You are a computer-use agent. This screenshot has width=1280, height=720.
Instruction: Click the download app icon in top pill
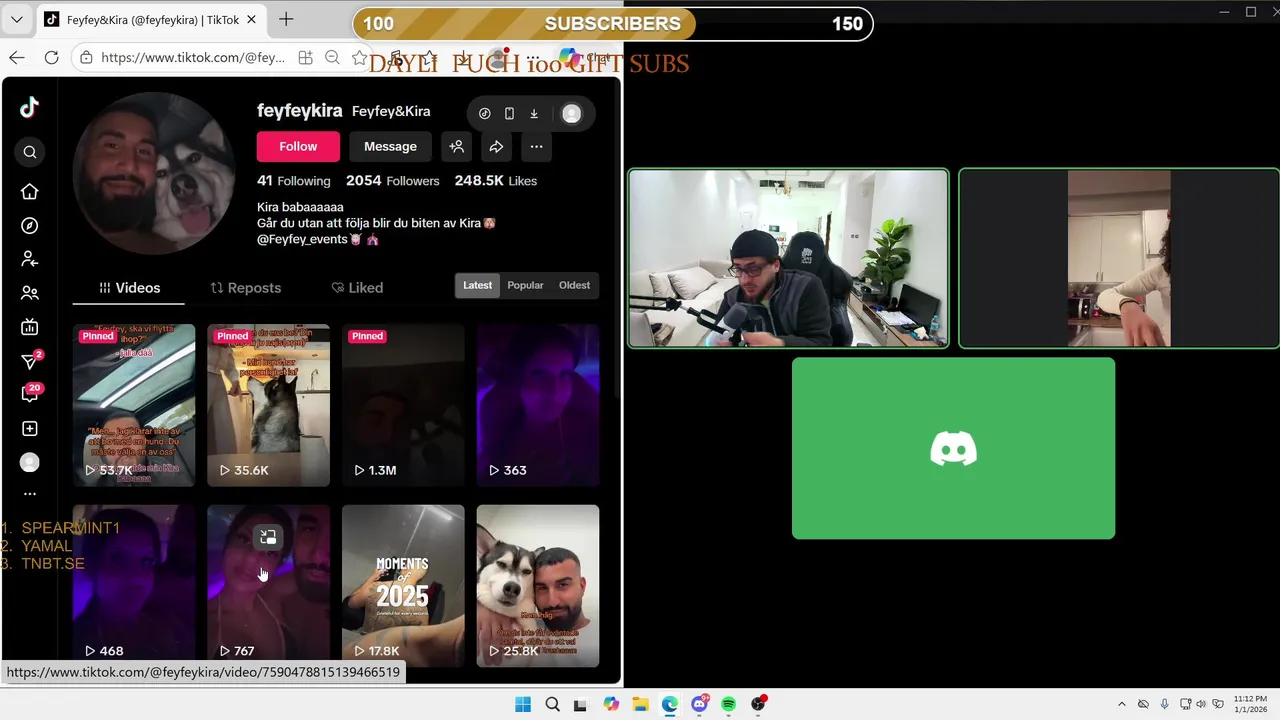click(x=534, y=114)
